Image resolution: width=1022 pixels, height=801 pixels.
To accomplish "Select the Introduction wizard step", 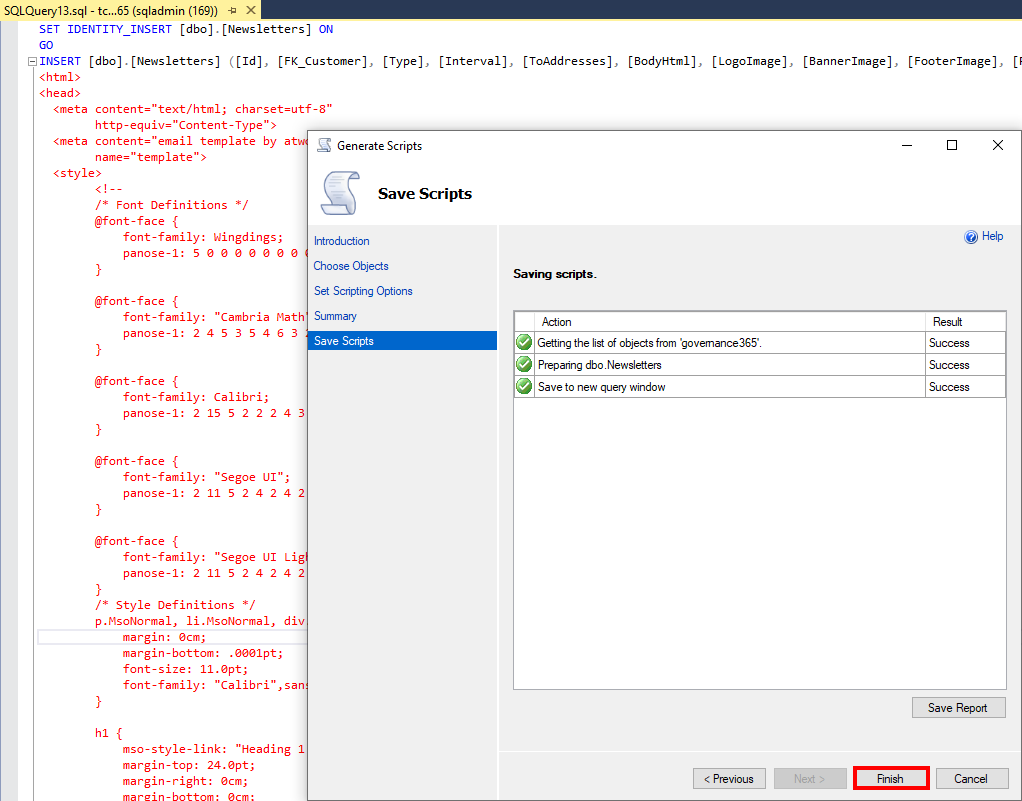I will (341, 241).
